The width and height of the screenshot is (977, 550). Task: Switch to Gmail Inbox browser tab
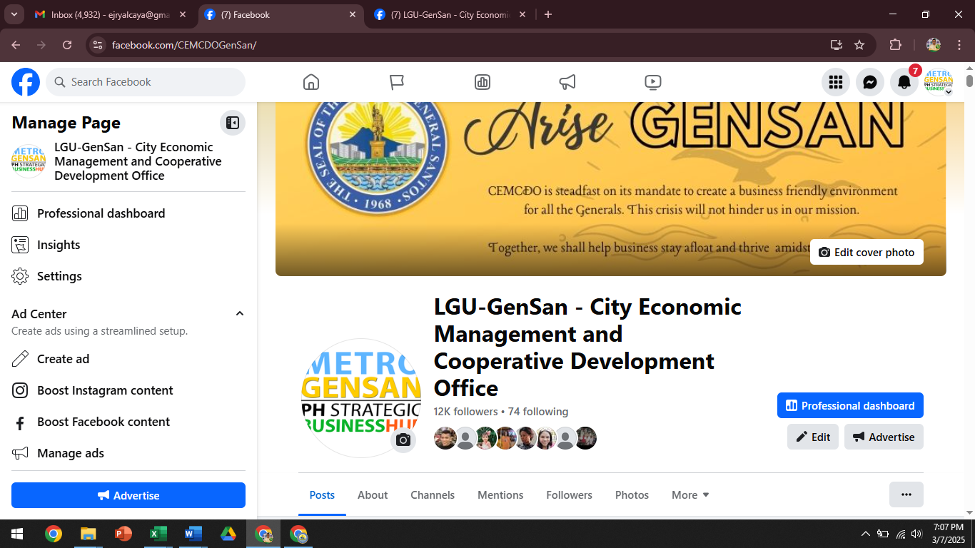(110, 14)
